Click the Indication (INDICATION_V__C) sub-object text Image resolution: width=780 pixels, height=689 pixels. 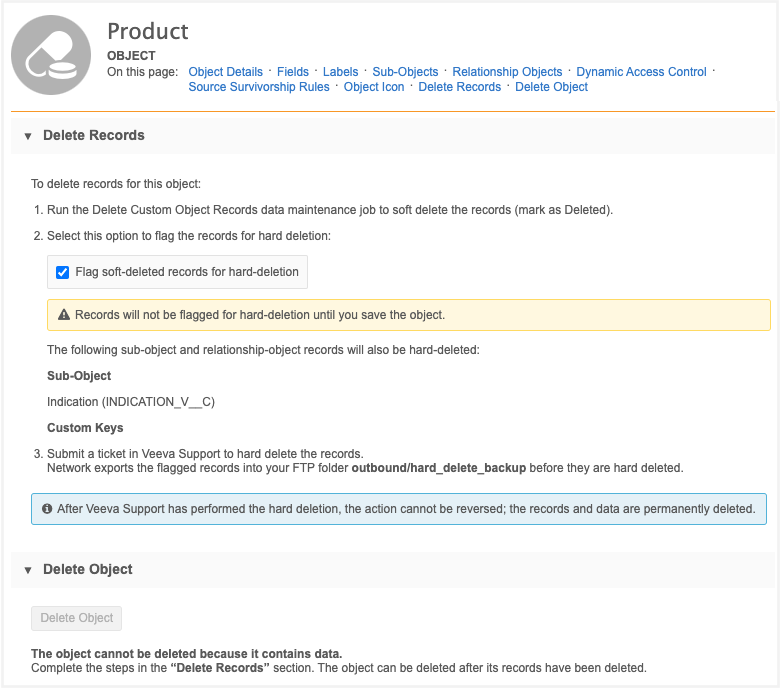pos(131,402)
